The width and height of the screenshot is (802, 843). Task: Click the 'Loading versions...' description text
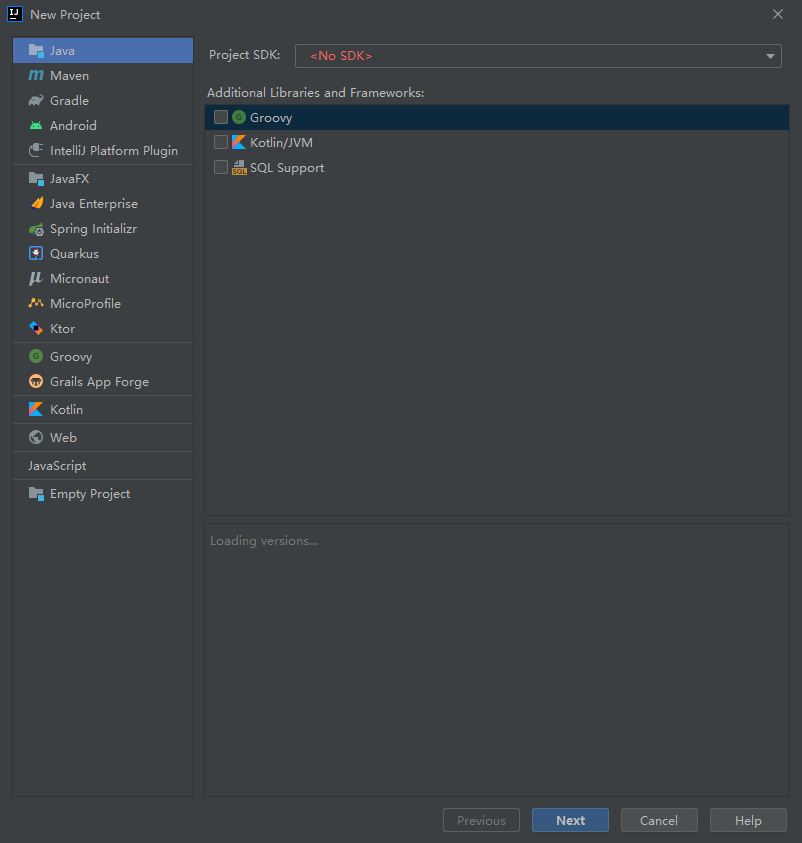click(264, 541)
